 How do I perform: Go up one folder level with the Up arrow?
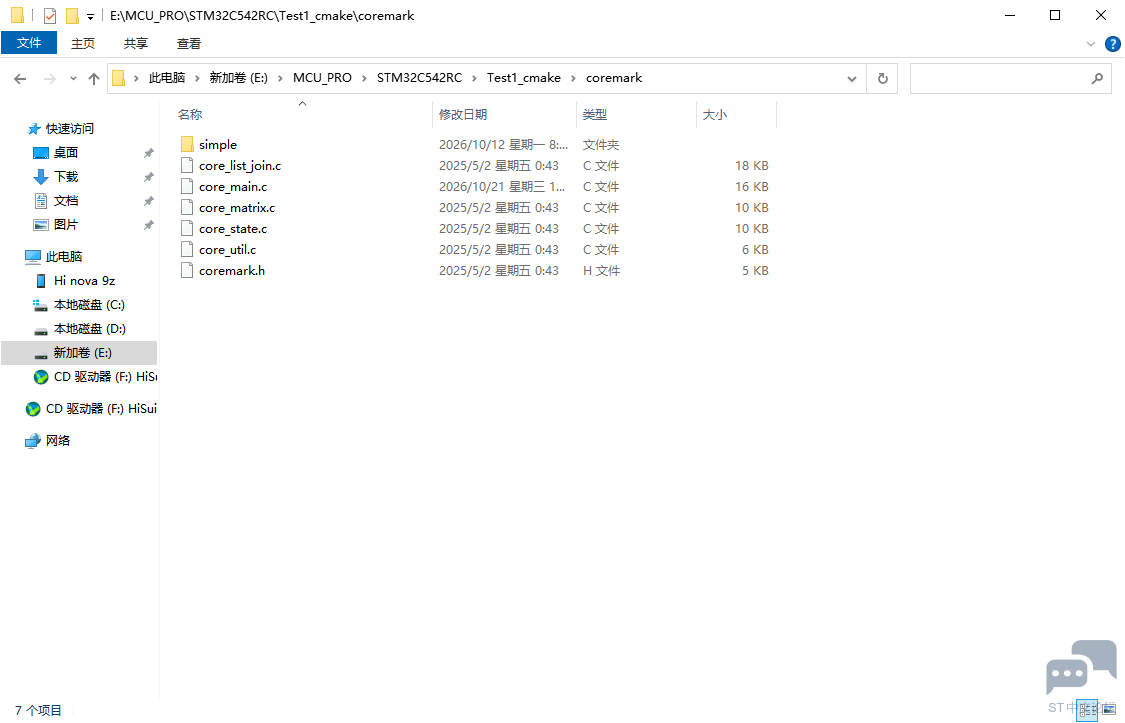[94, 79]
